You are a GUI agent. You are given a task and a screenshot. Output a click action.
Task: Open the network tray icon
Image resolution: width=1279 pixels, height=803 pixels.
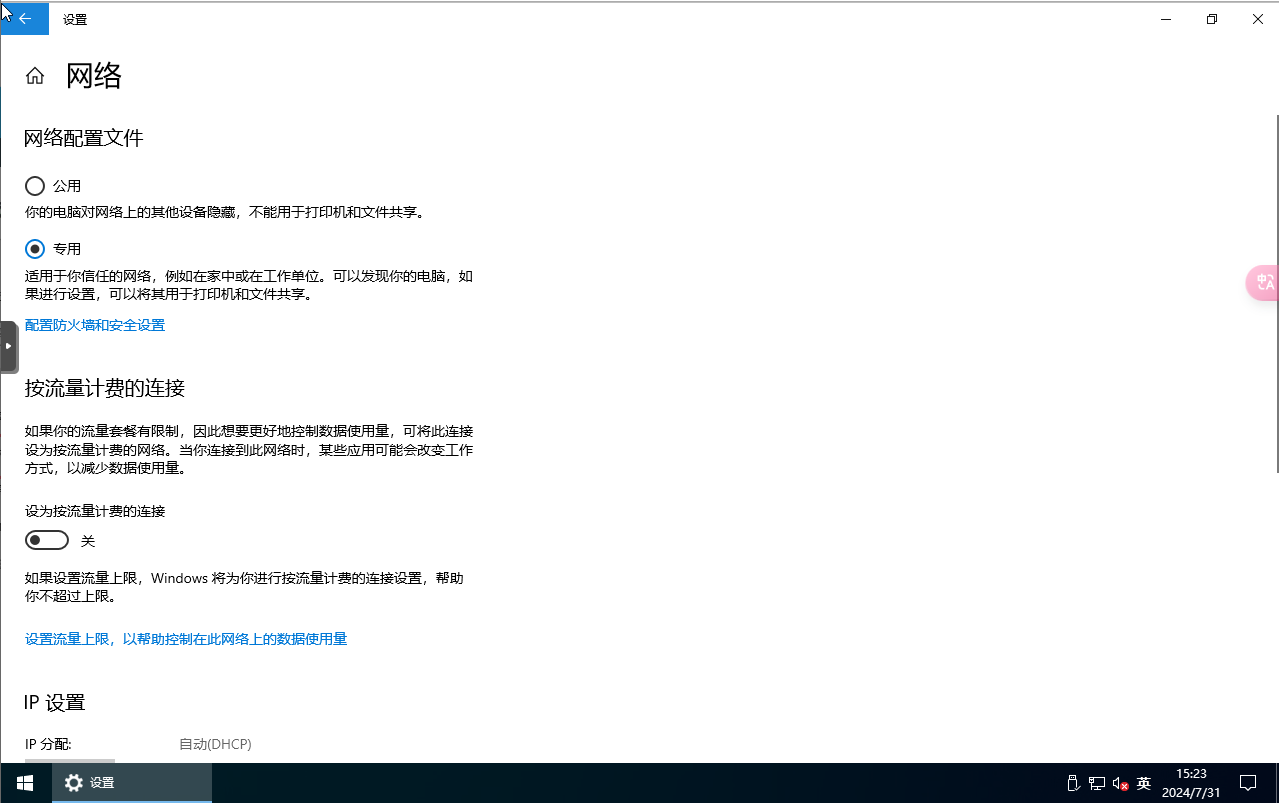coord(1097,783)
